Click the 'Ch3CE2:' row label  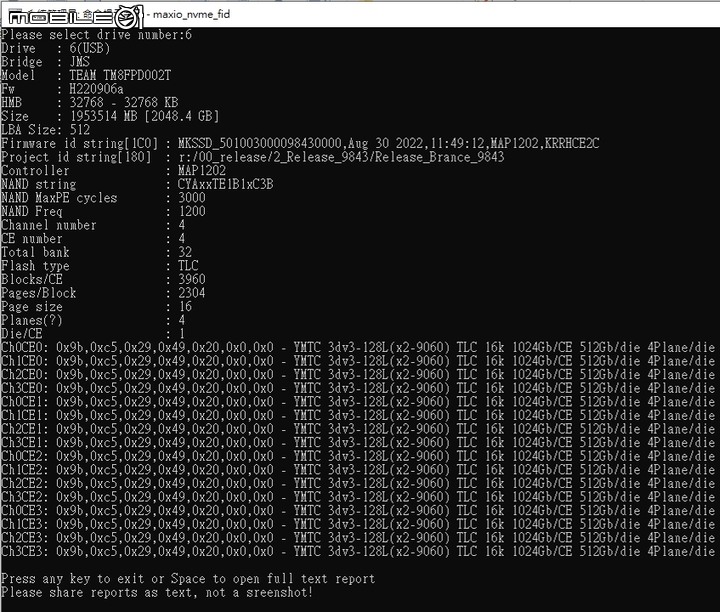pos(25,497)
